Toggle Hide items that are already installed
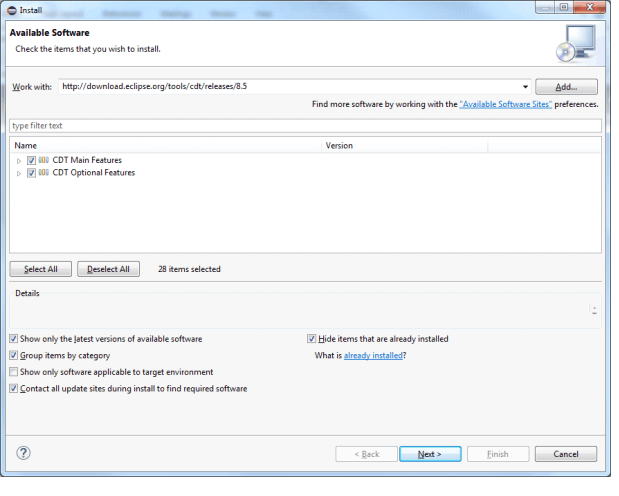The width and height of the screenshot is (619, 496). (x=311, y=339)
